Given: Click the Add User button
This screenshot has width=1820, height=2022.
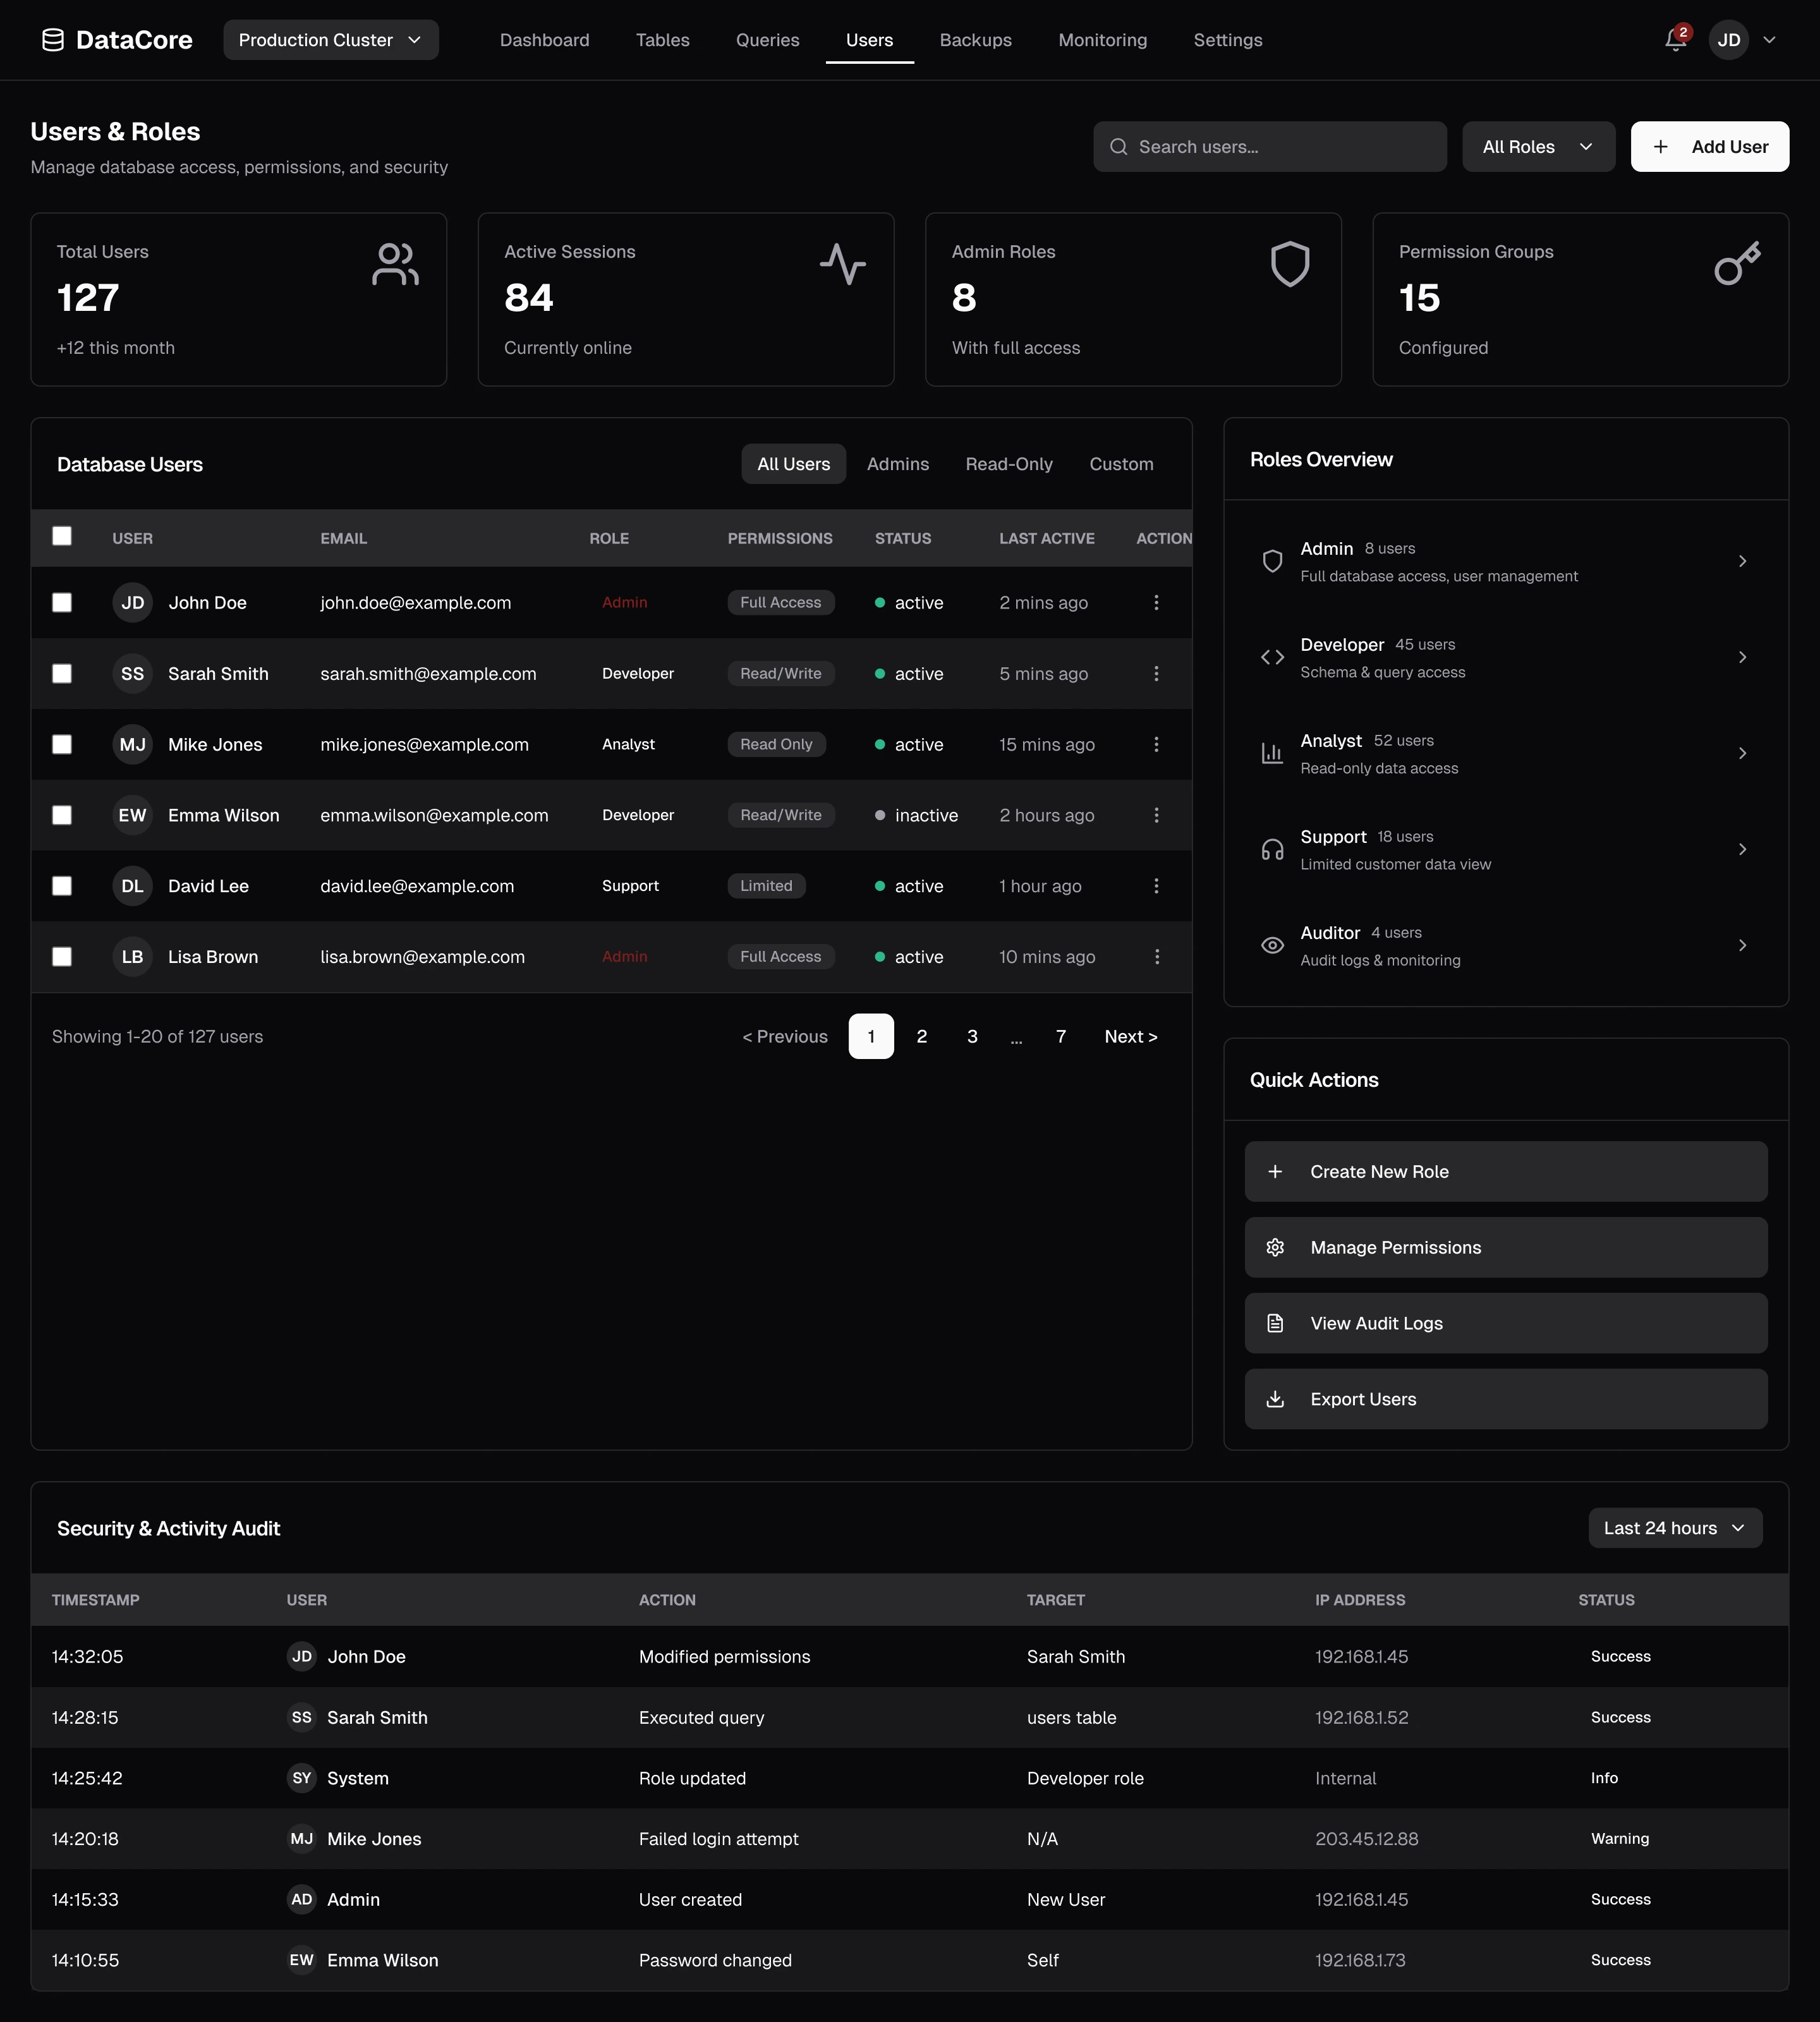Looking at the screenshot, I should [1709, 147].
